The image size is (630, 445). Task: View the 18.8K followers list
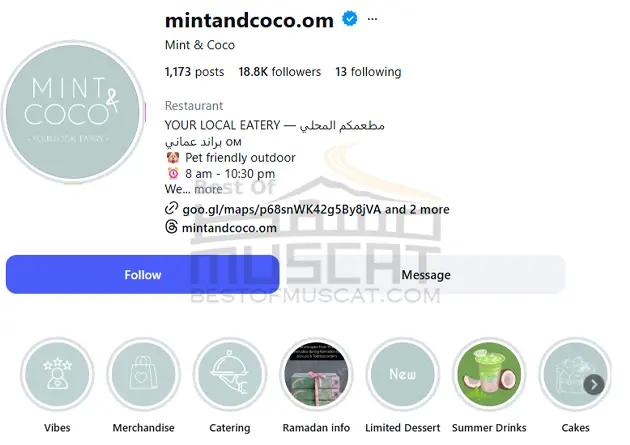pyautogui.click(x=280, y=72)
